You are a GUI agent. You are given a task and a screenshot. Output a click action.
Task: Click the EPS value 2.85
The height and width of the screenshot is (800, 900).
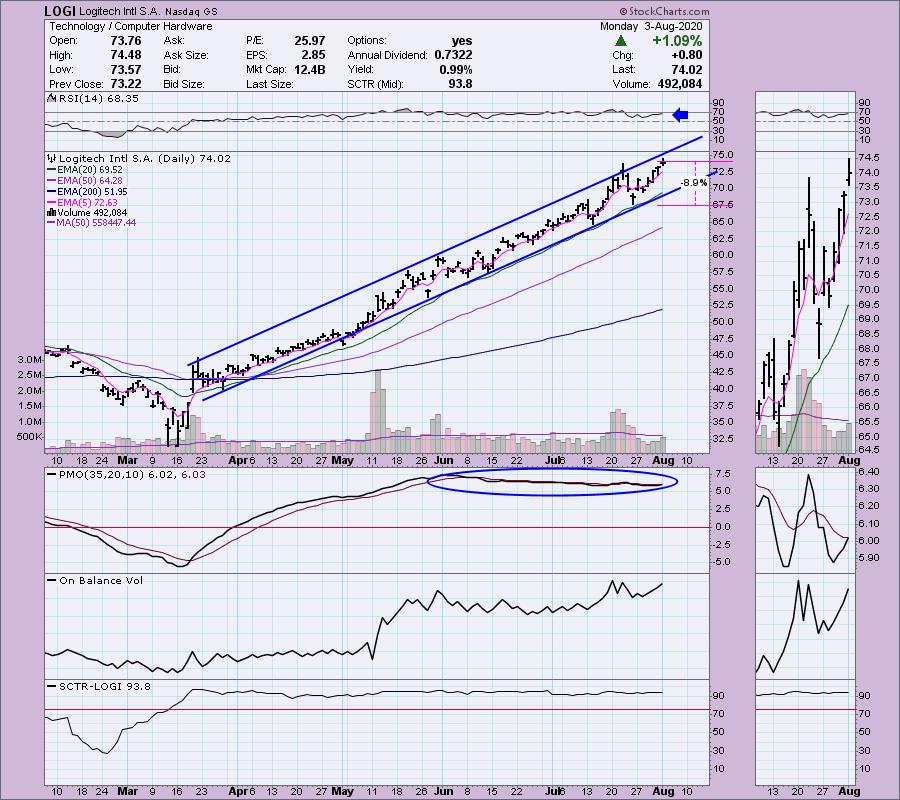pyautogui.click(x=313, y=55)
